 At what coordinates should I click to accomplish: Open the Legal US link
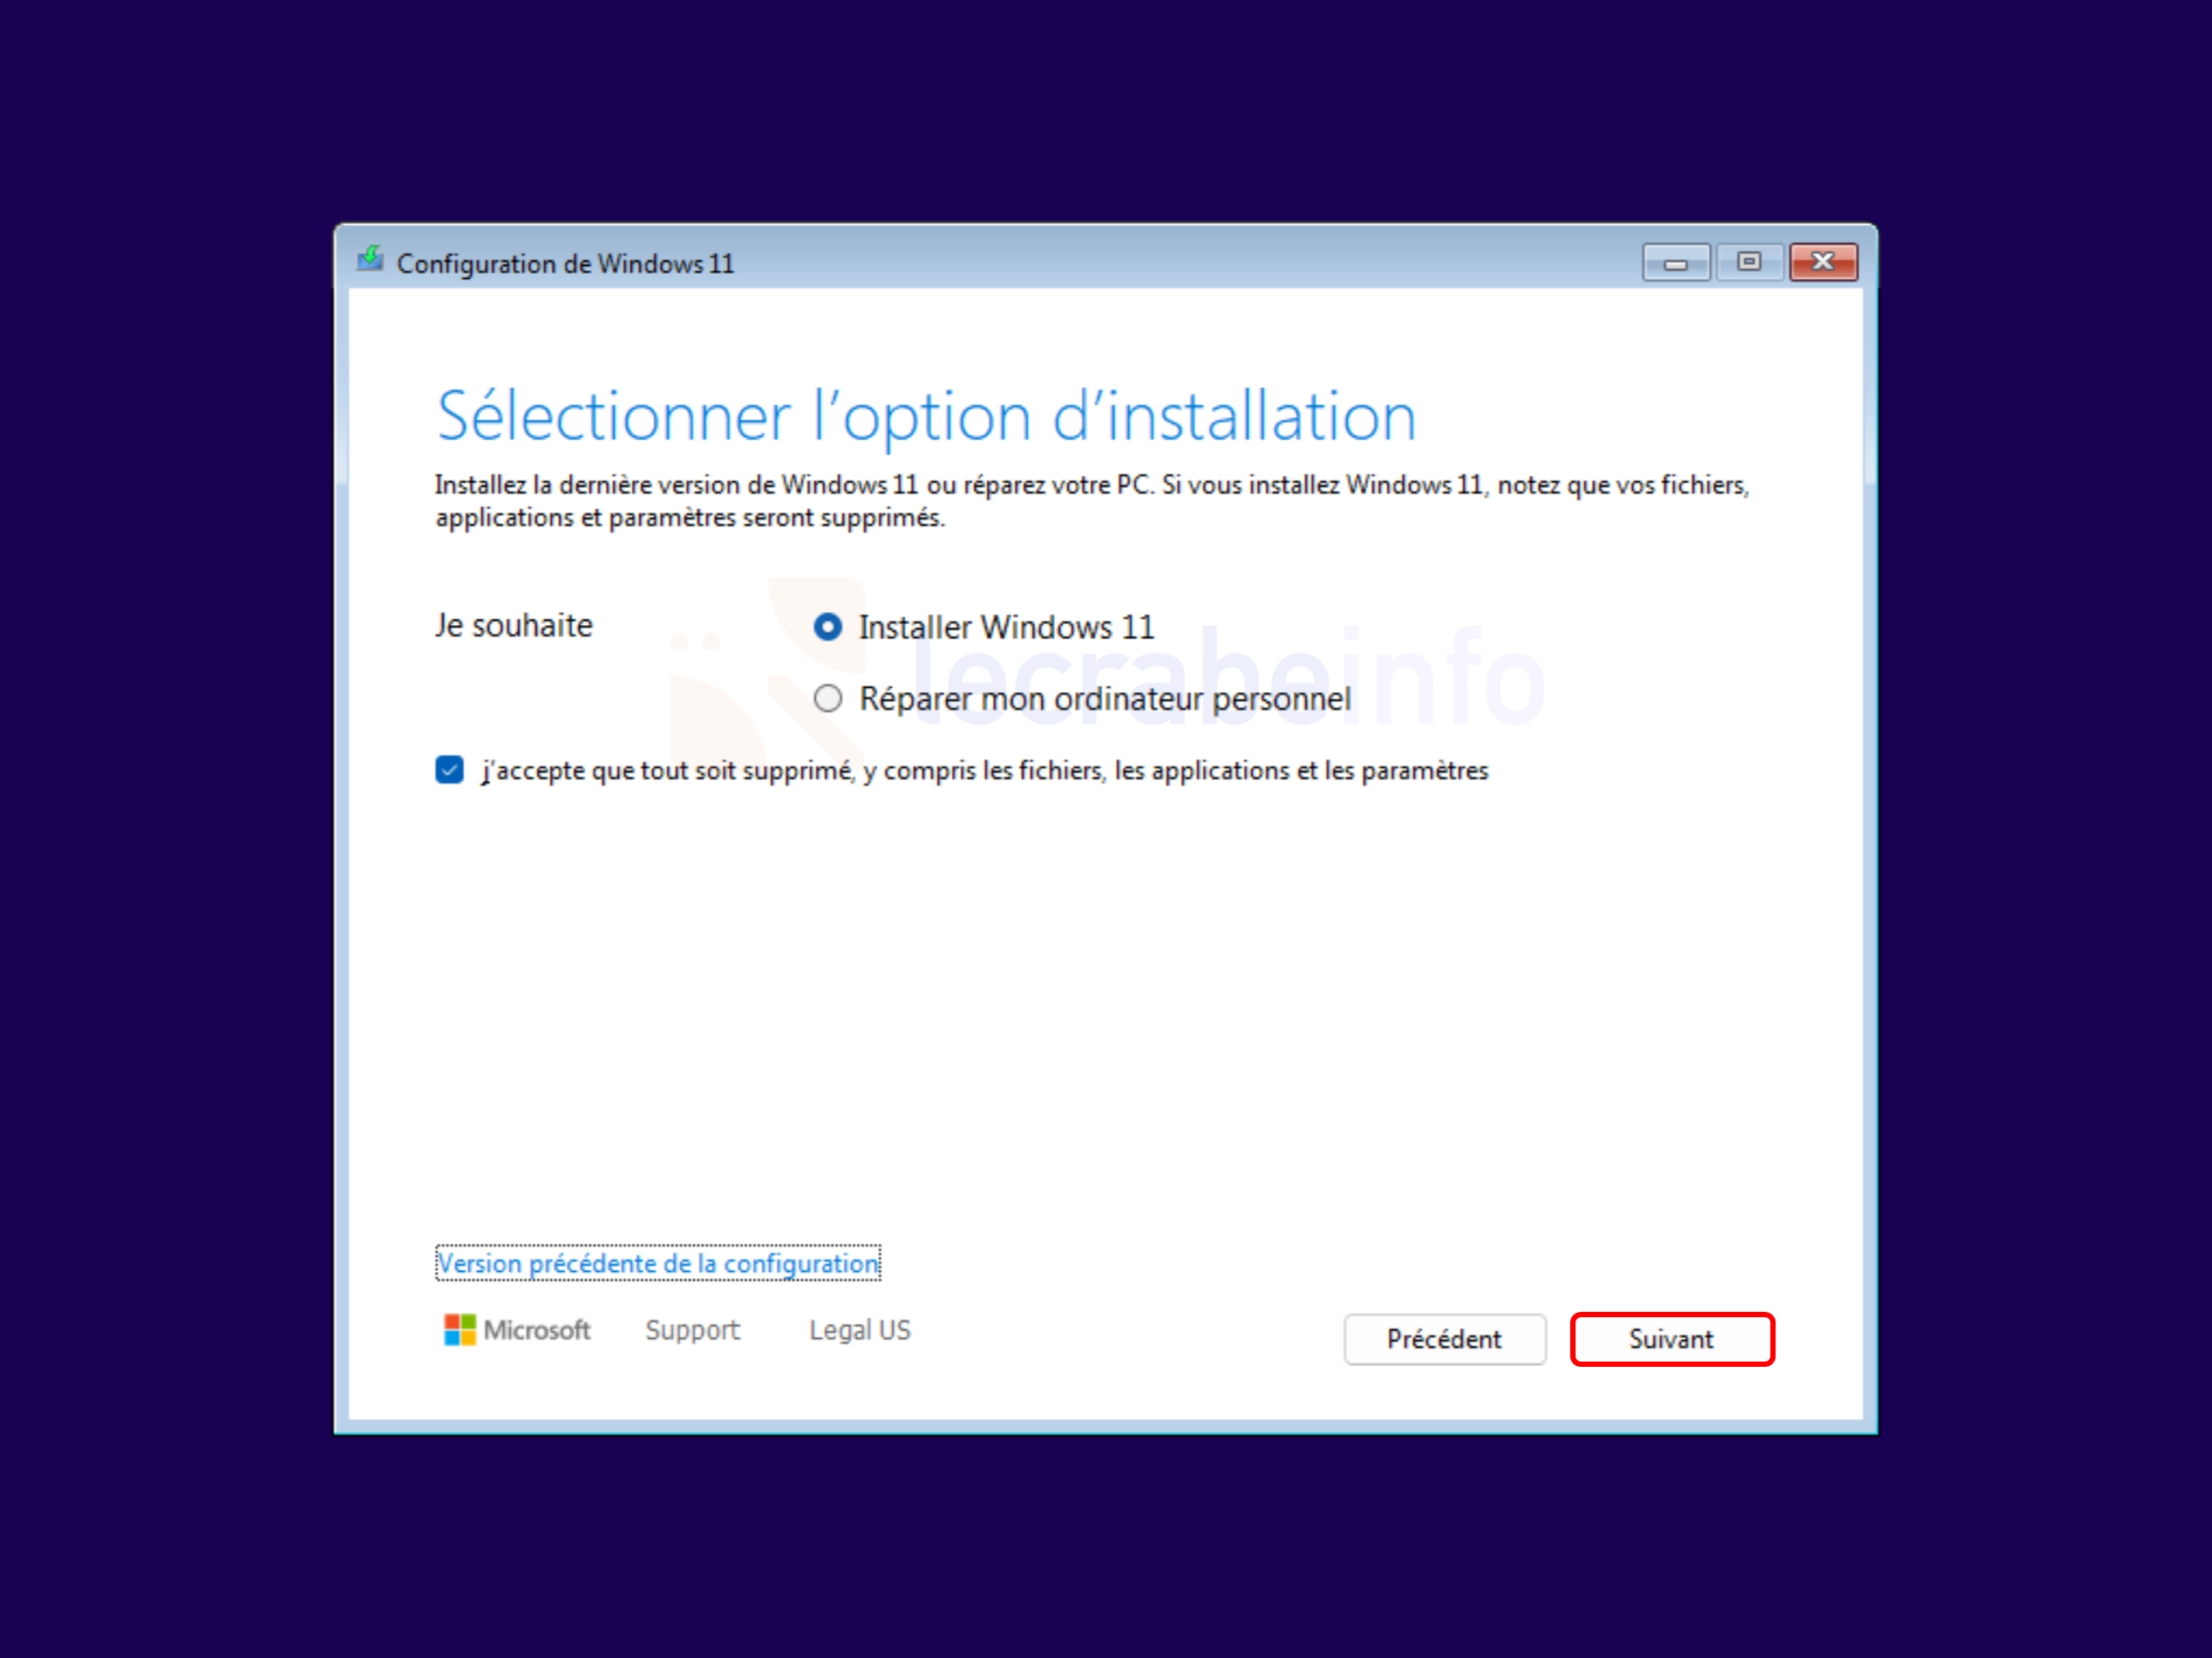(x=860, y=1330)
